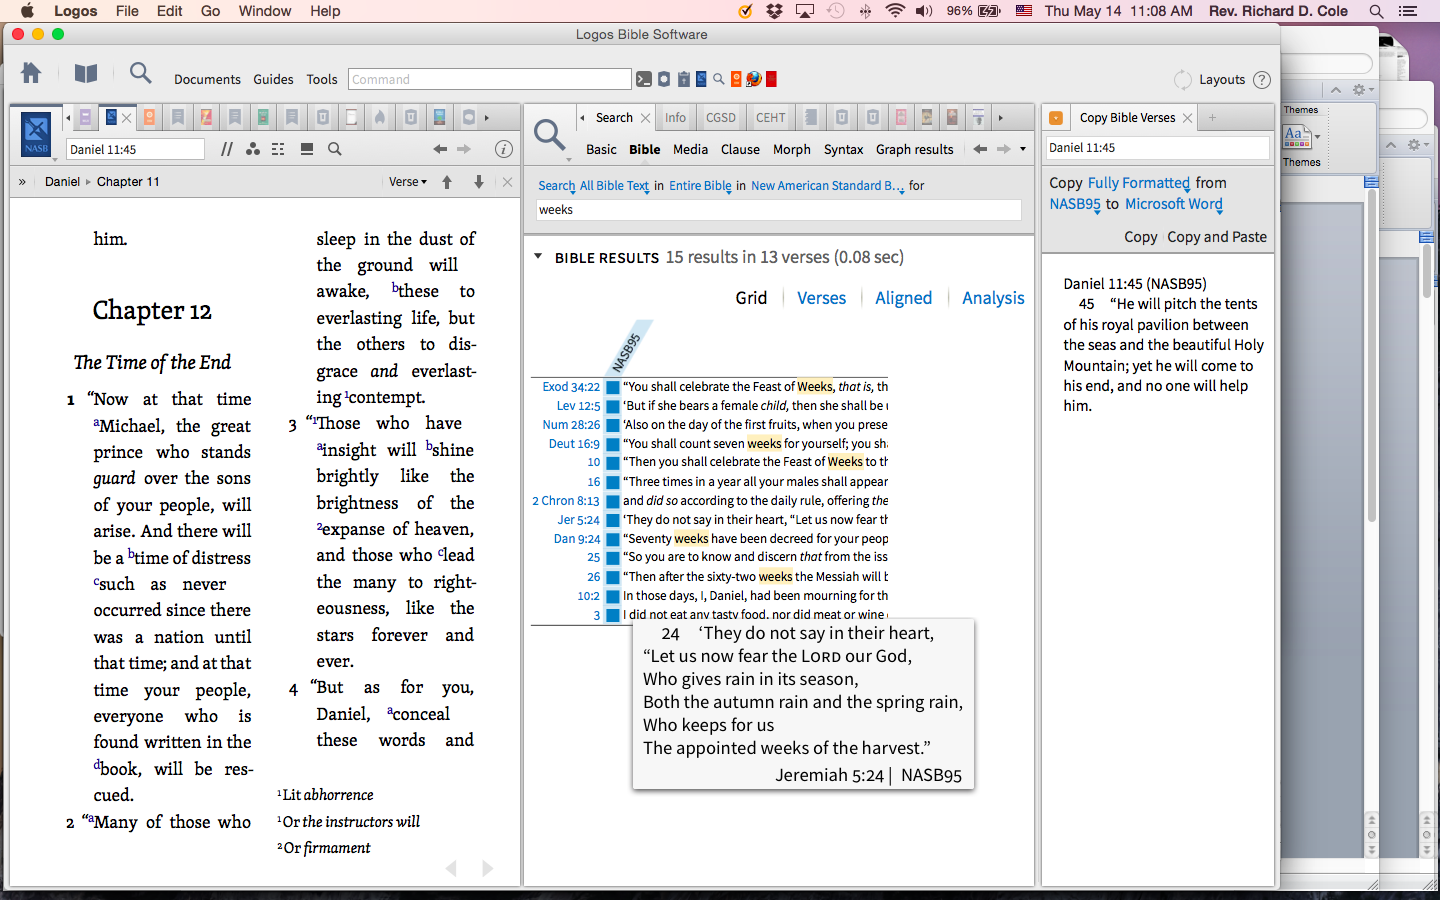
Task: Open the Search history dropdown arrow
Action: pyautogui.click(x=1023, y=149)
